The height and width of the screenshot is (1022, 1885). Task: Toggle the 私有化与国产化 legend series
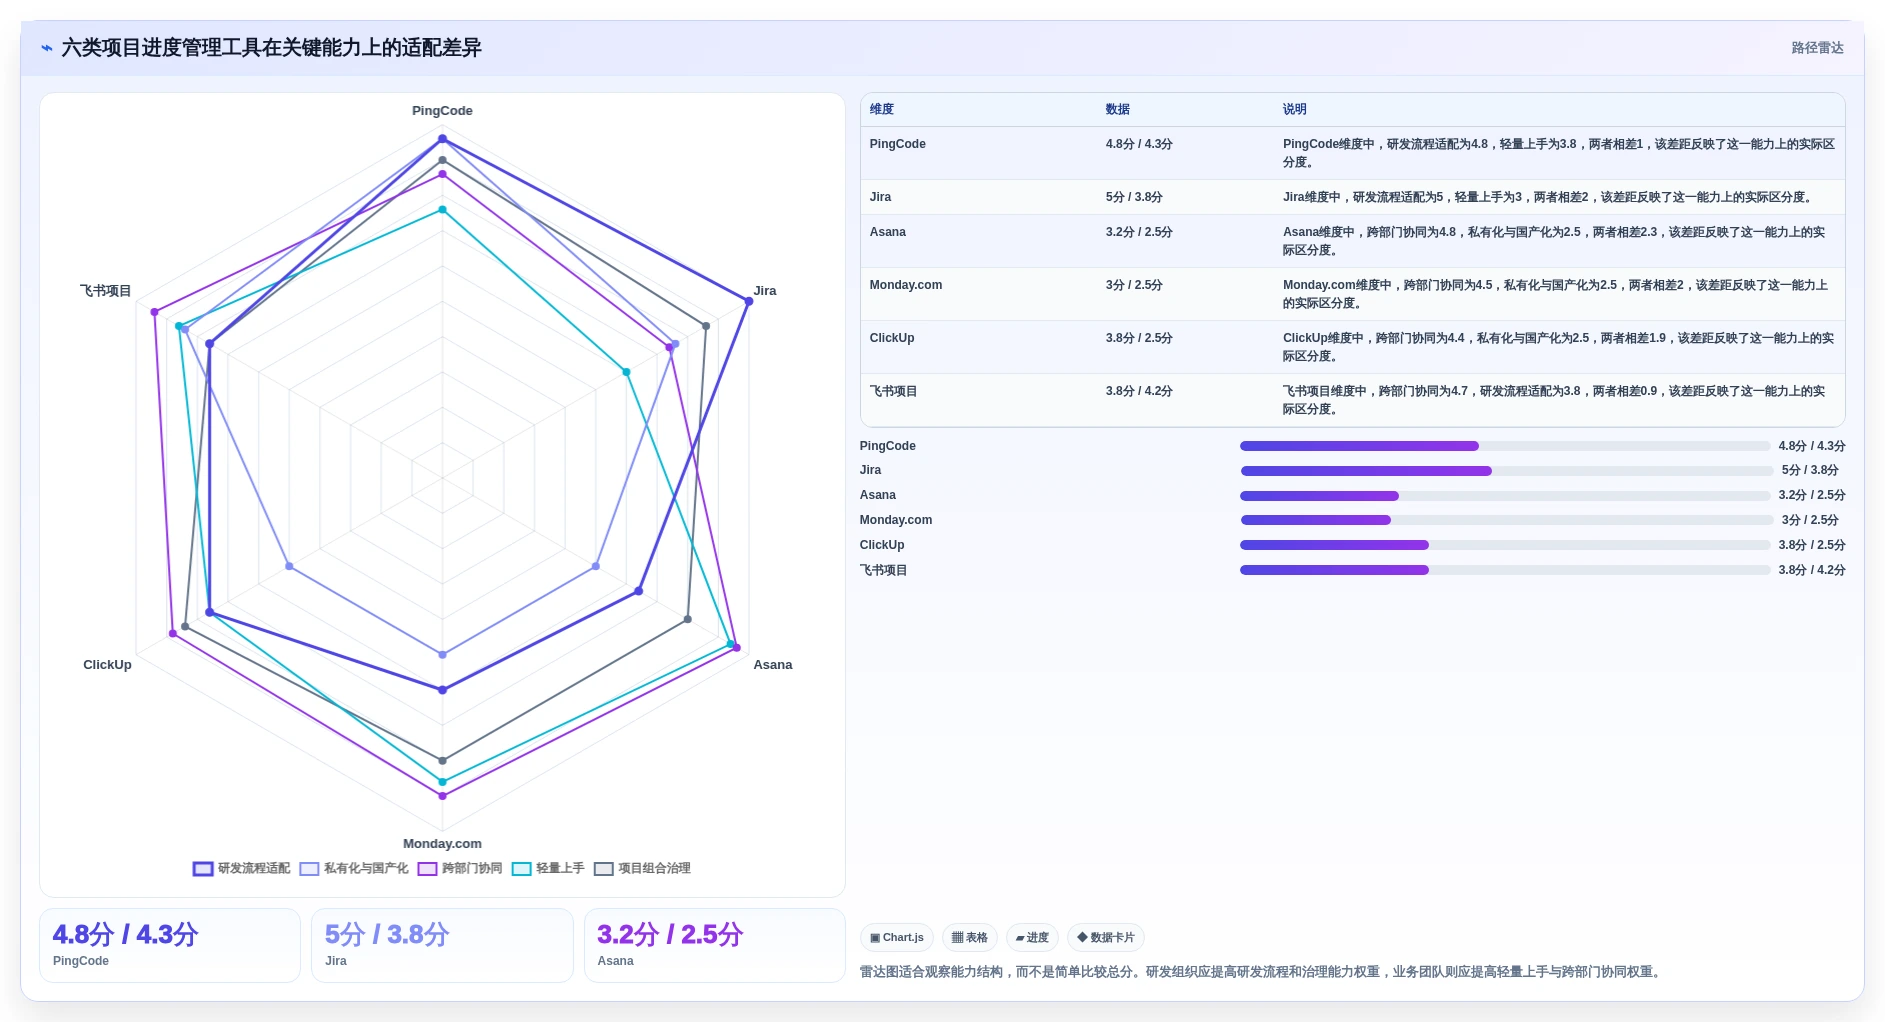tap(354, 868)
